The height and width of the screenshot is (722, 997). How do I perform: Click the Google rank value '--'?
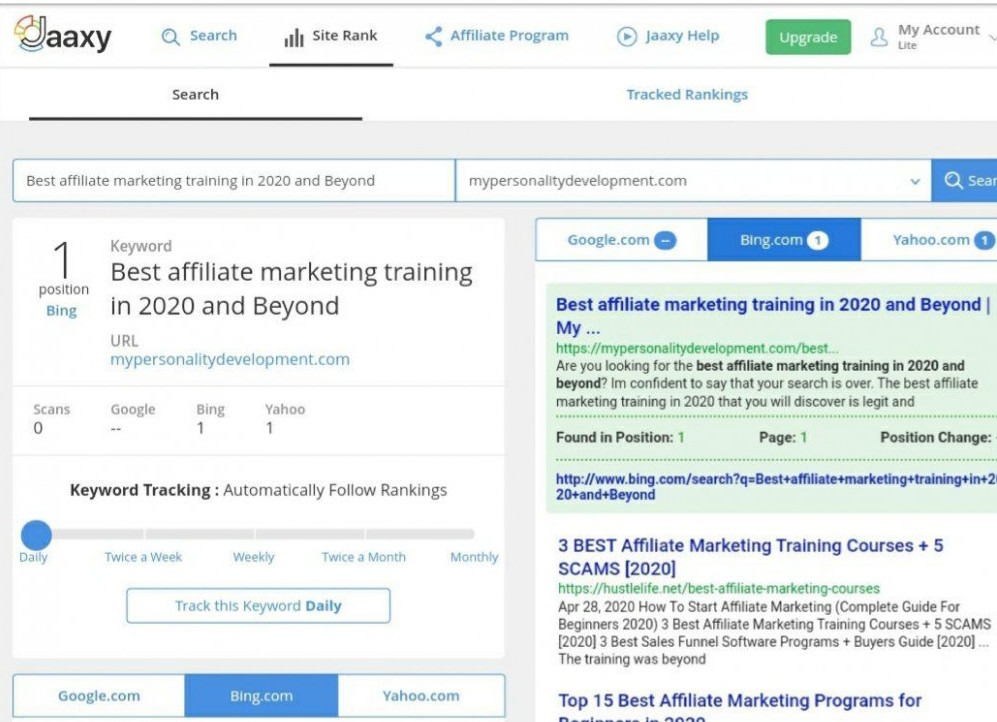[x=115, y=428]
